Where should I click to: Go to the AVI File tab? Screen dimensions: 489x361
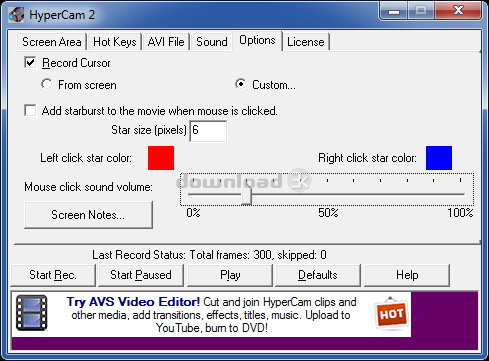click(166, 42)
